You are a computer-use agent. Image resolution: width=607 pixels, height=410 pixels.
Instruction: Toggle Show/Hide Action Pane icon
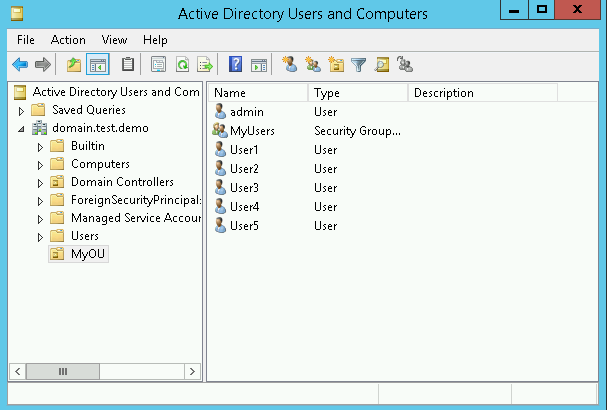259,65
